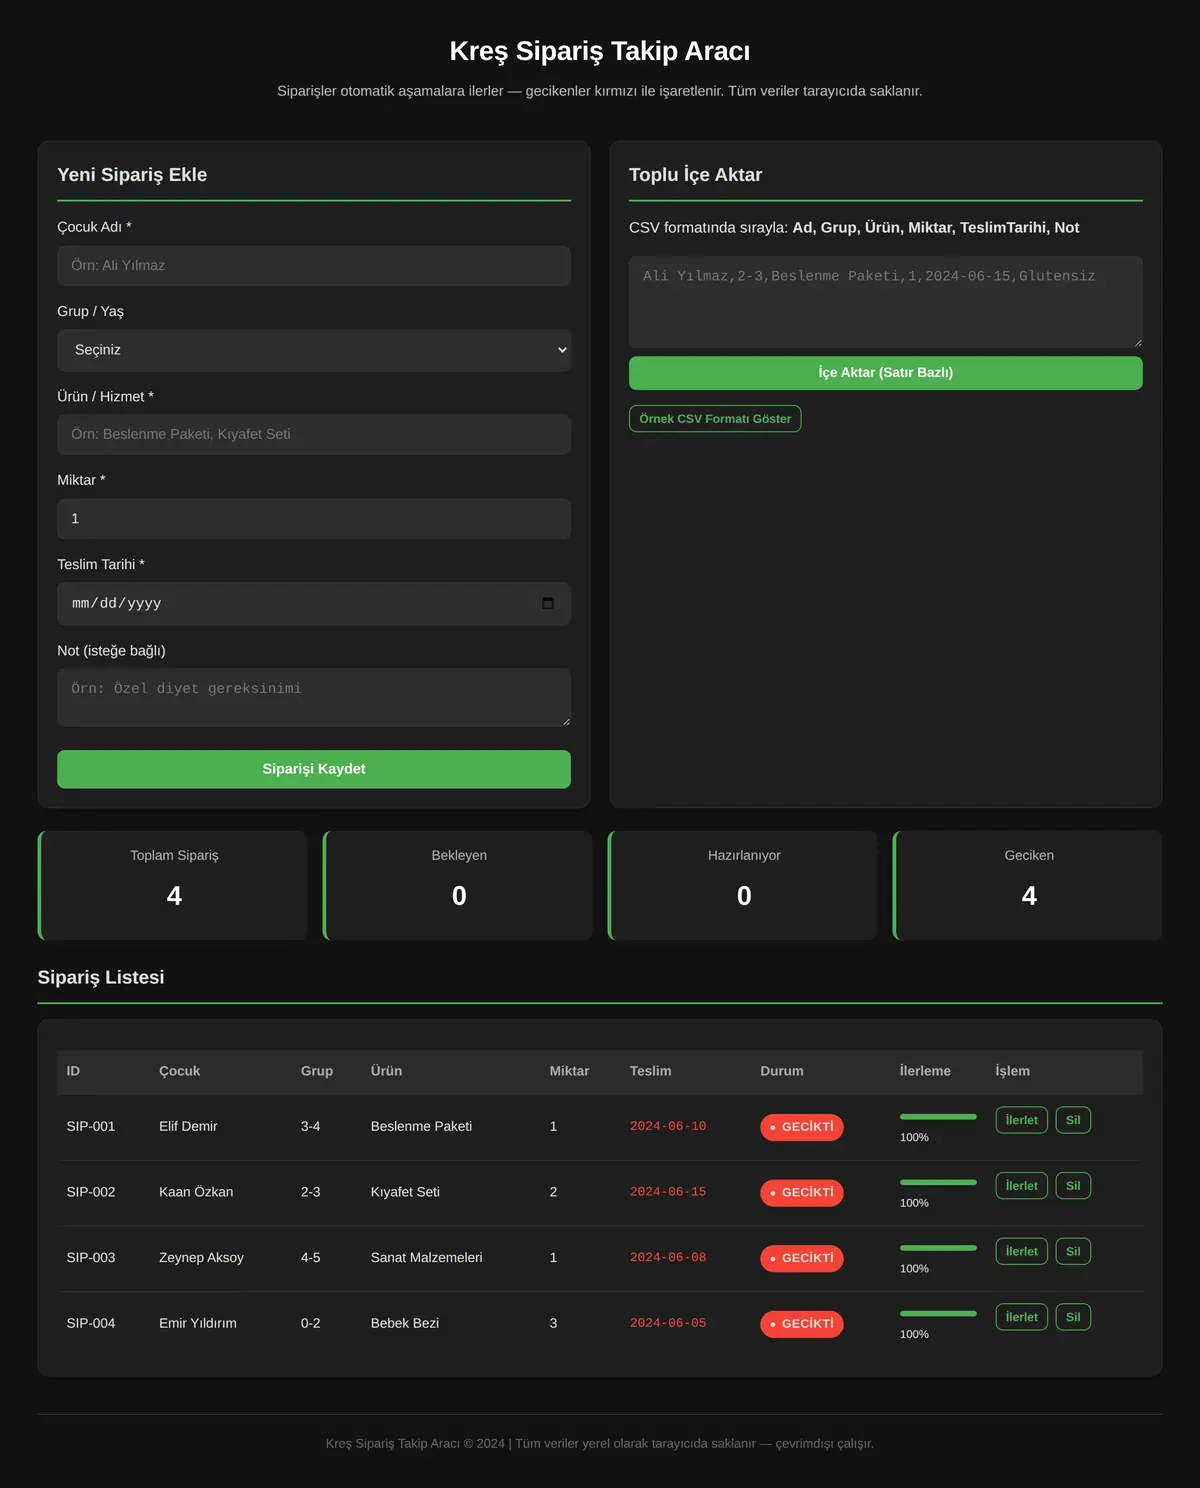Click the SIP-003 order ID
The image size is (1200, 1488).
[x=91, y=1258]
